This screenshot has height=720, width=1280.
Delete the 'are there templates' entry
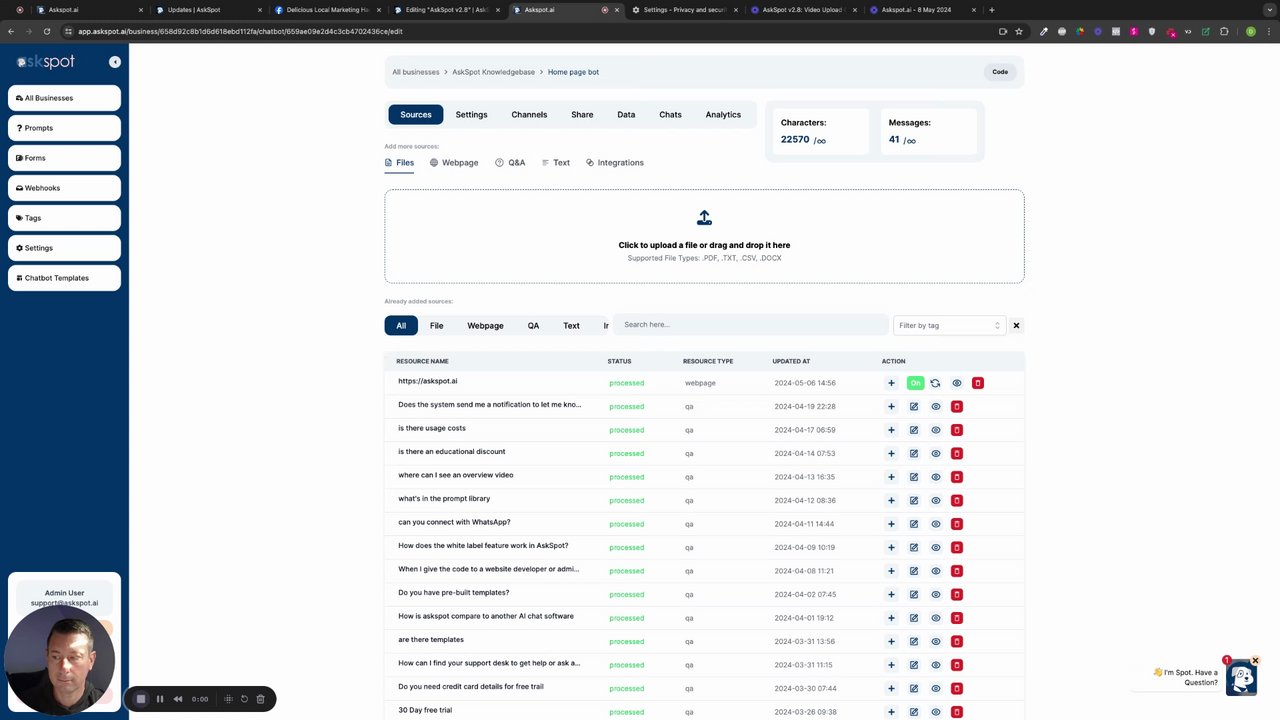pos(957,641)
